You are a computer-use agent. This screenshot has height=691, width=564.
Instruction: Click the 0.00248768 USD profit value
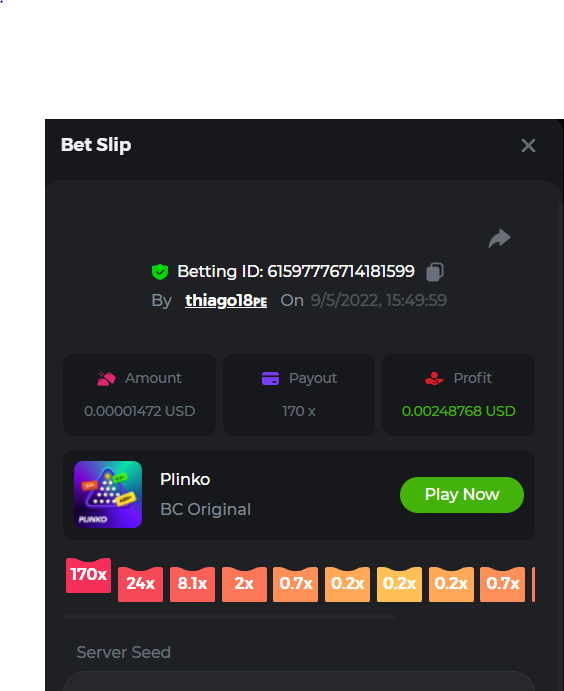pyautogui.click(x=459, y=411)
